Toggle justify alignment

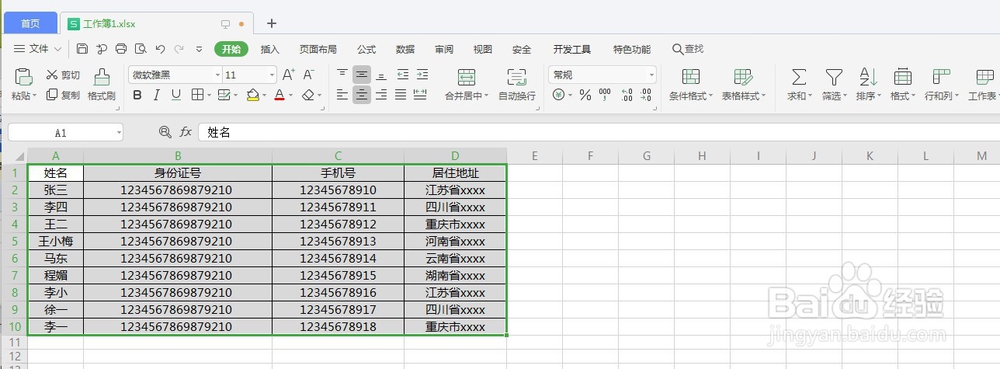pos(401,95)
